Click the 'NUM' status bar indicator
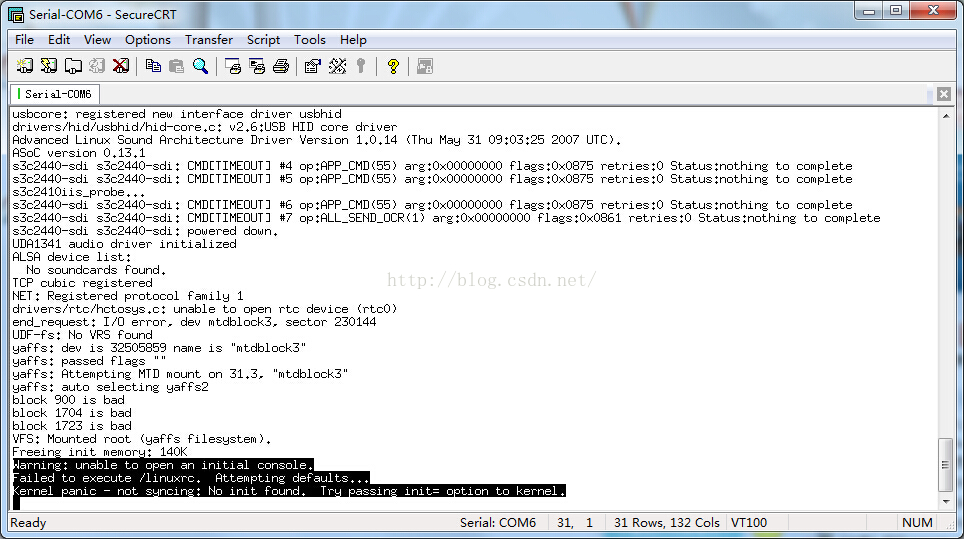 pyautogui.click(x=917, y=523)
